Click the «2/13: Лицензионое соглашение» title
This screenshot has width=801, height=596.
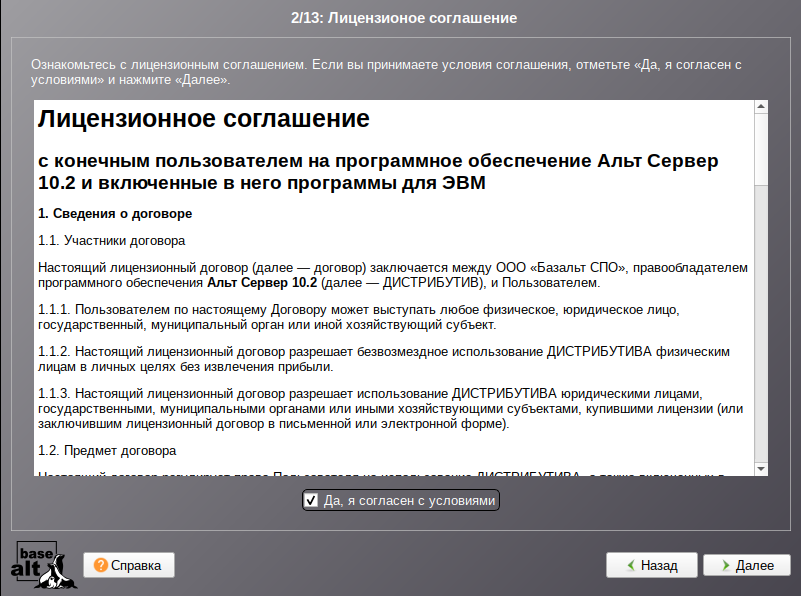404,18
